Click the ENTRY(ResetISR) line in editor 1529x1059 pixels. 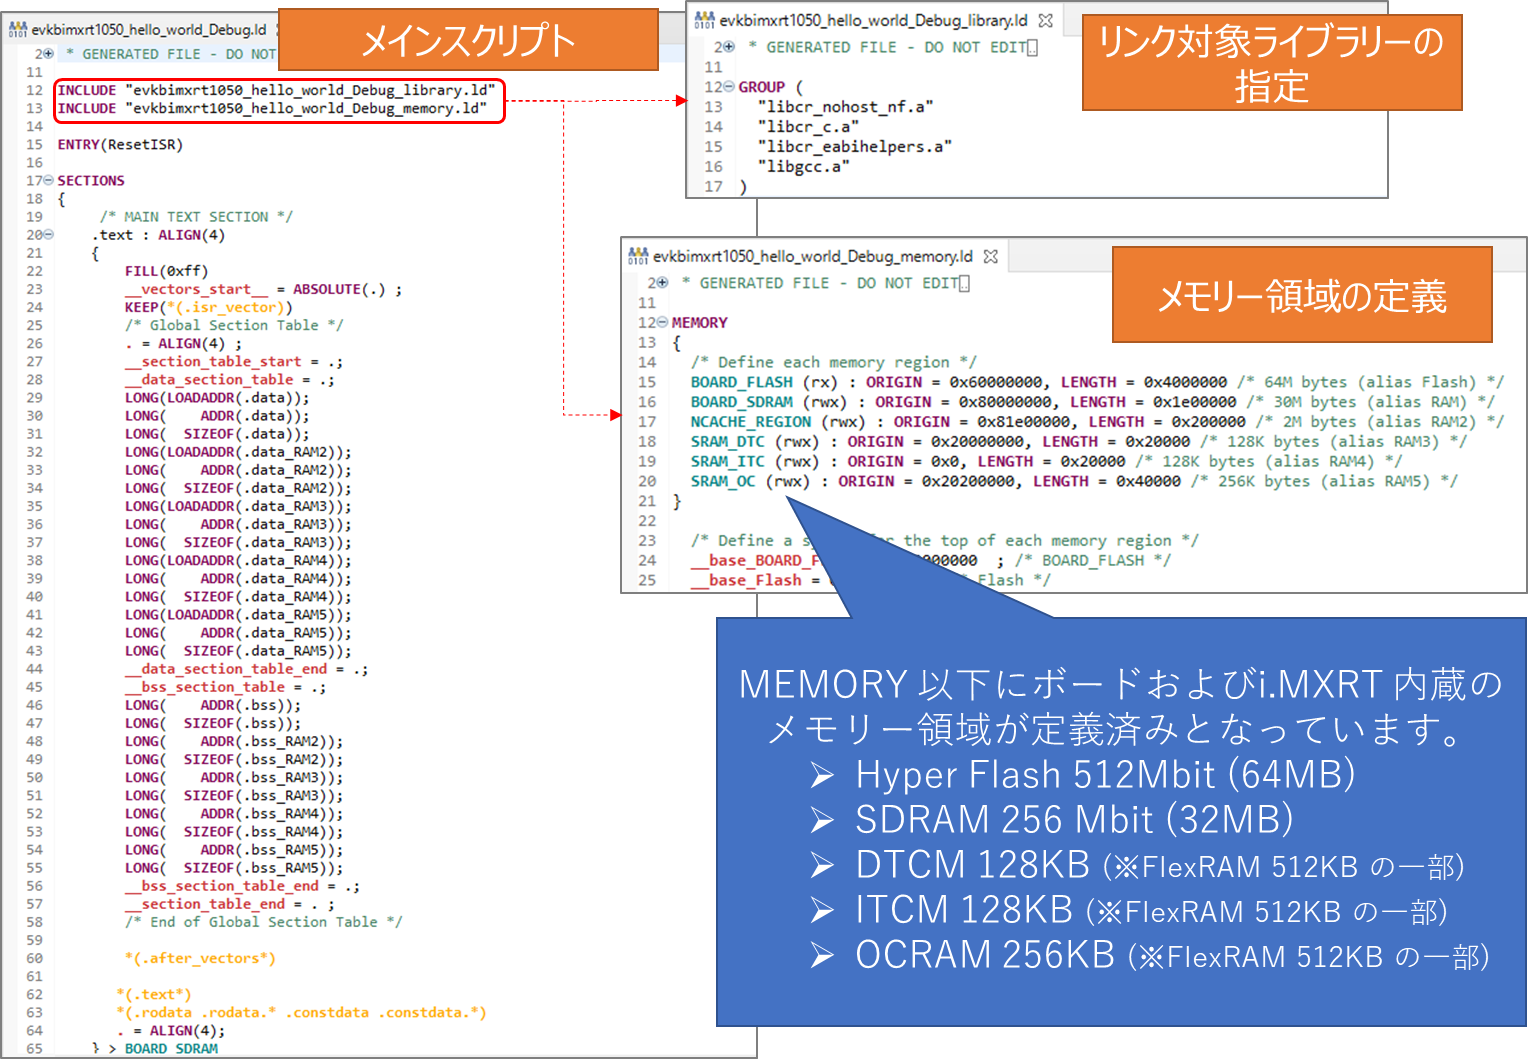tap(120, 145)
